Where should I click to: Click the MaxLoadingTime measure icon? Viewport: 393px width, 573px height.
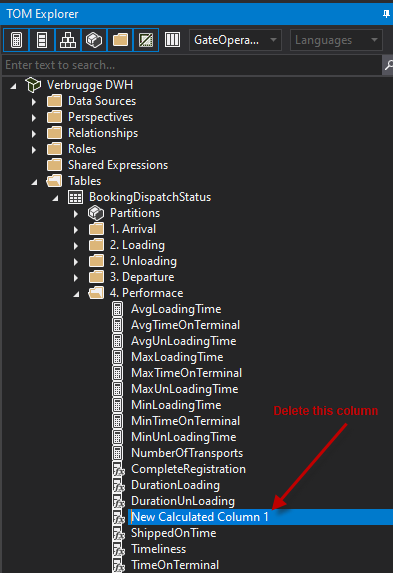pyautogui.click(x=117, y=357)
